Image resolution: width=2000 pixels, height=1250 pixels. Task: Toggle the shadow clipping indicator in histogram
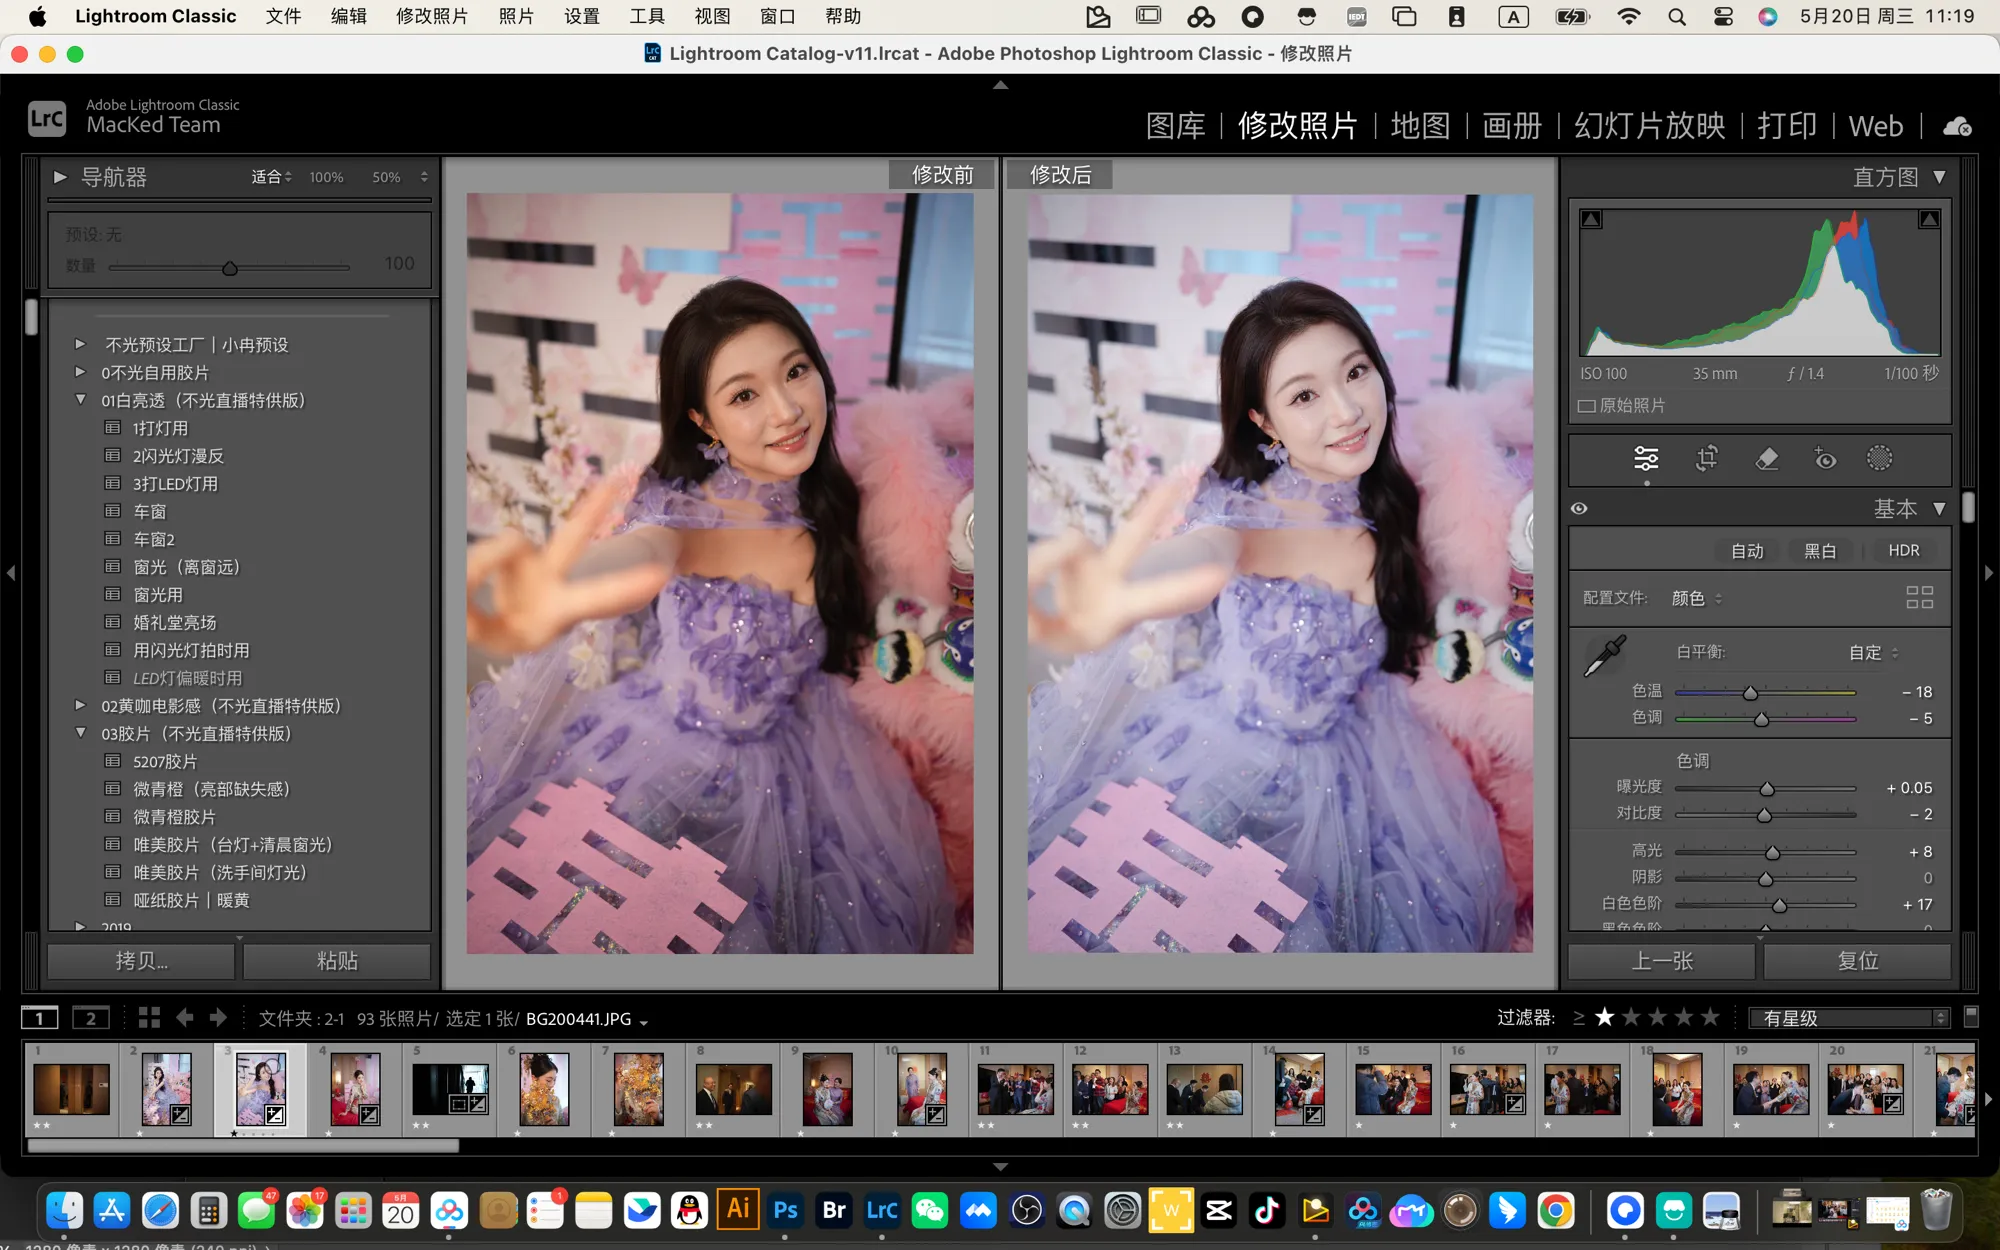pos(1591,219)
